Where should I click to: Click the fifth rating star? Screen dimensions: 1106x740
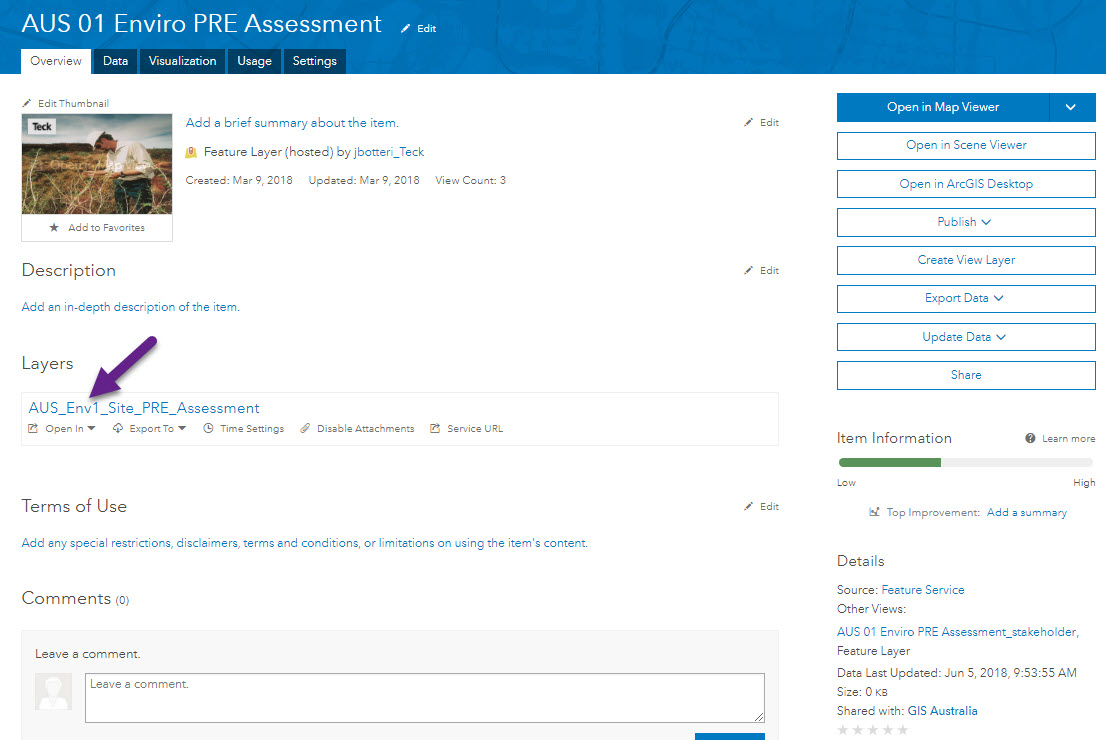pos(903,730)
